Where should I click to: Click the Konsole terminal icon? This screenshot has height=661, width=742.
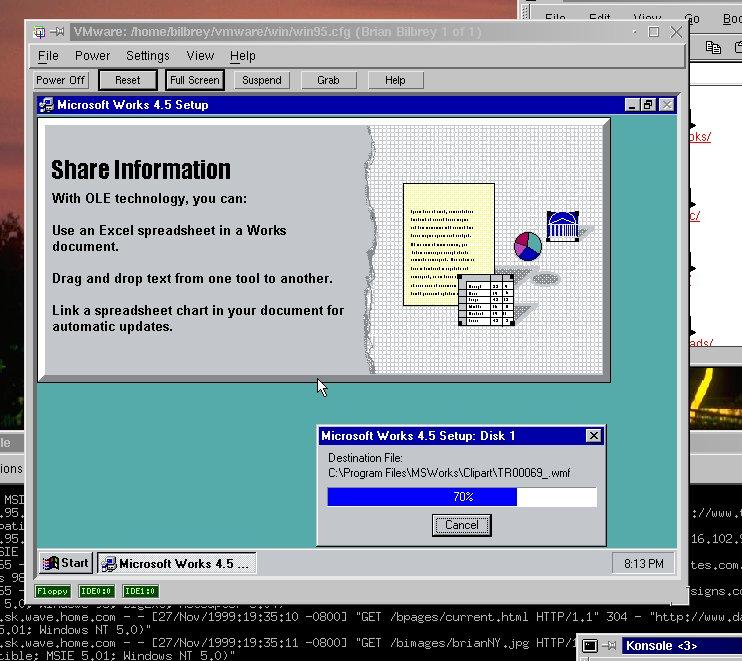(591, 647)
